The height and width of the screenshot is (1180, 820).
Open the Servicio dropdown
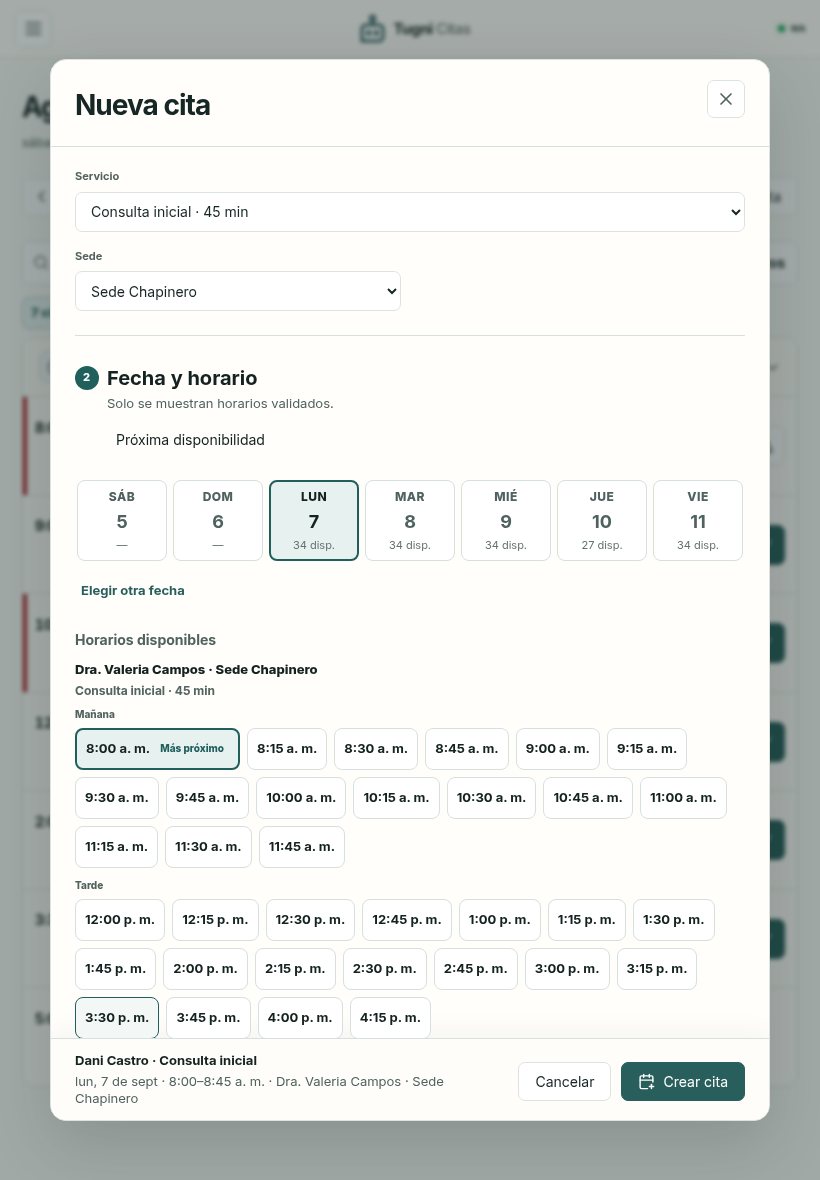tap(409, 212)
